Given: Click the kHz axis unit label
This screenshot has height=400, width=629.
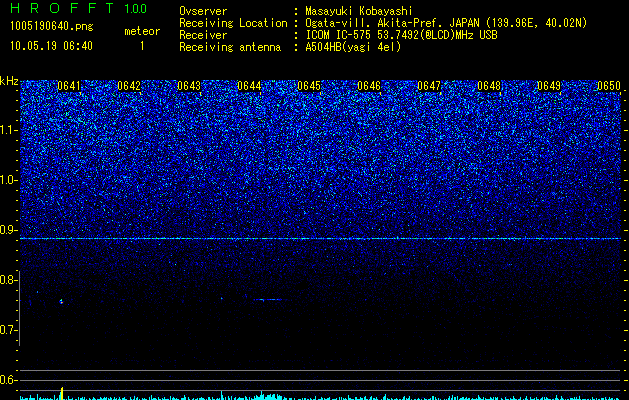Looking at the screenshot, I should tap(9, 81).
